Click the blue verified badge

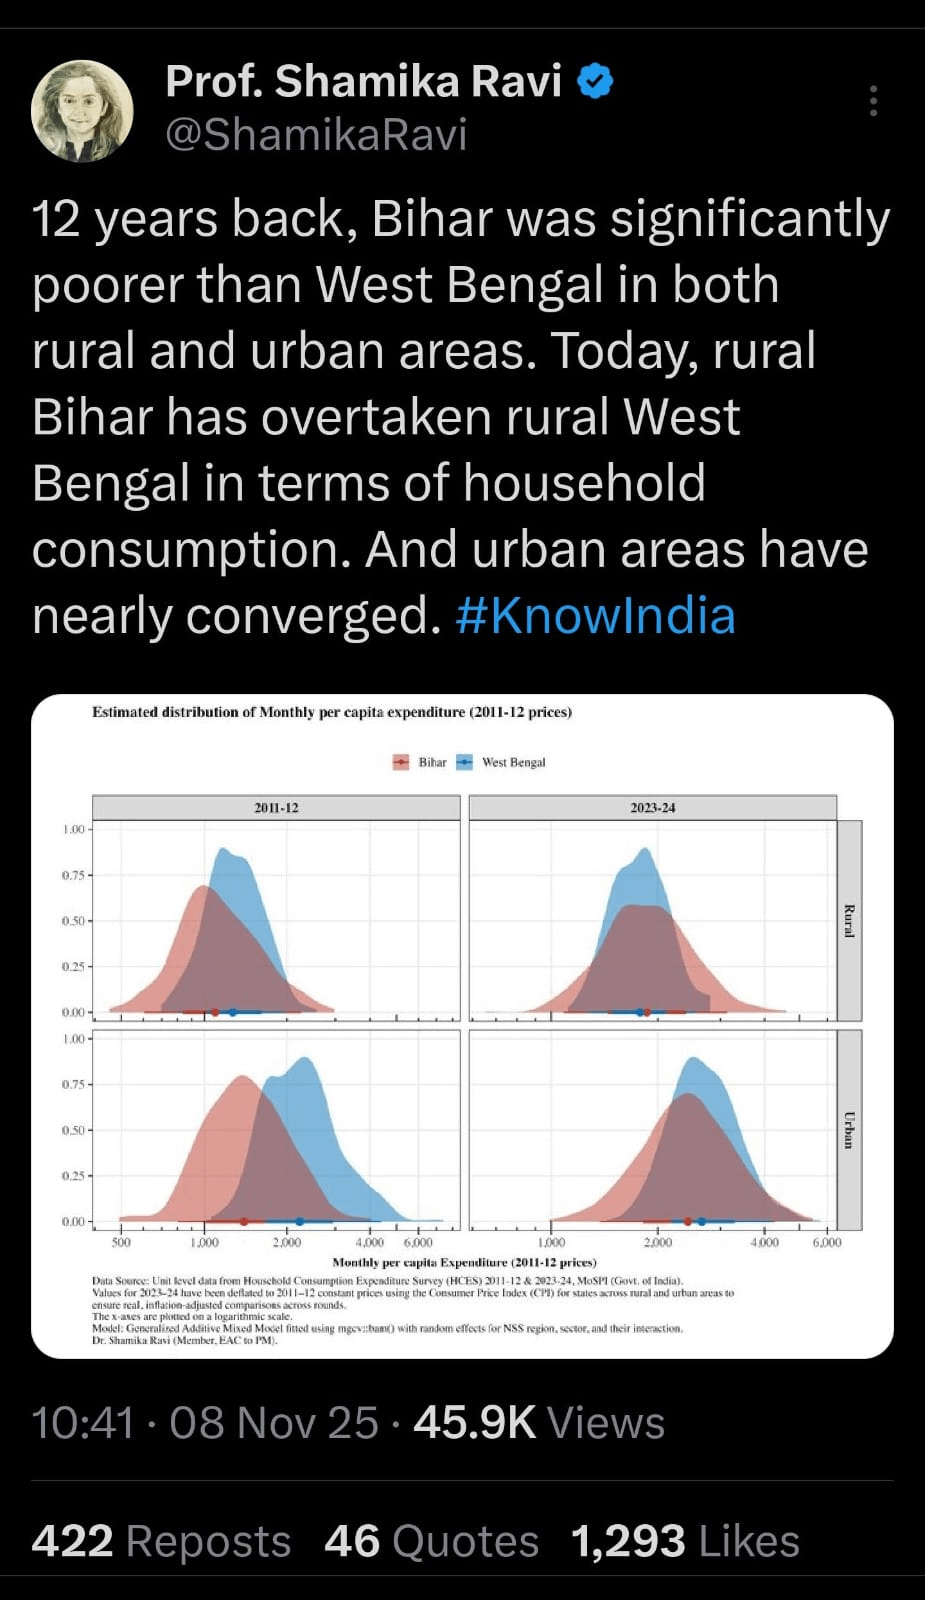point(596,81)
